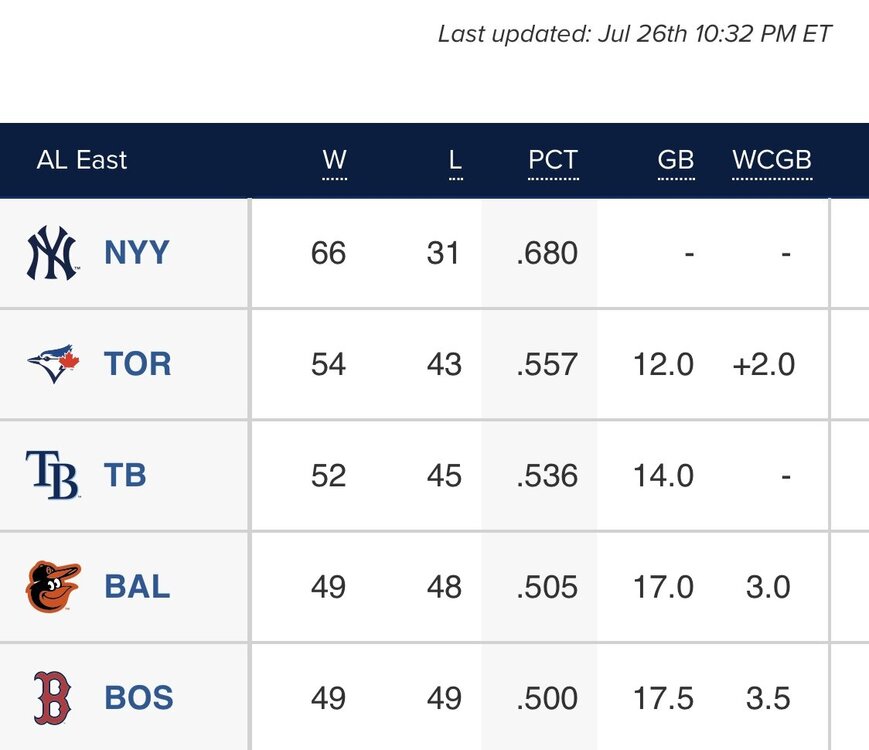Sort standings by GB column
Screen dimensions: 869x750
pyautogui.click(x=676, y=160)
